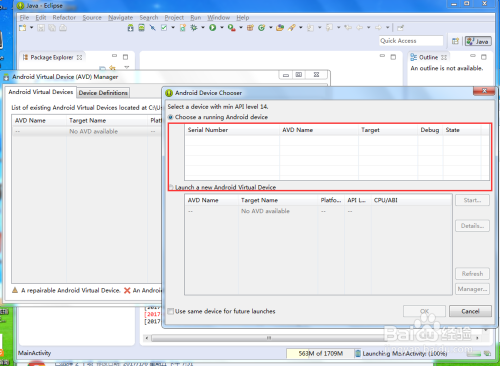Click the New Java Class icon
This screenshot has height=366, width=500.
click(262, 28)
